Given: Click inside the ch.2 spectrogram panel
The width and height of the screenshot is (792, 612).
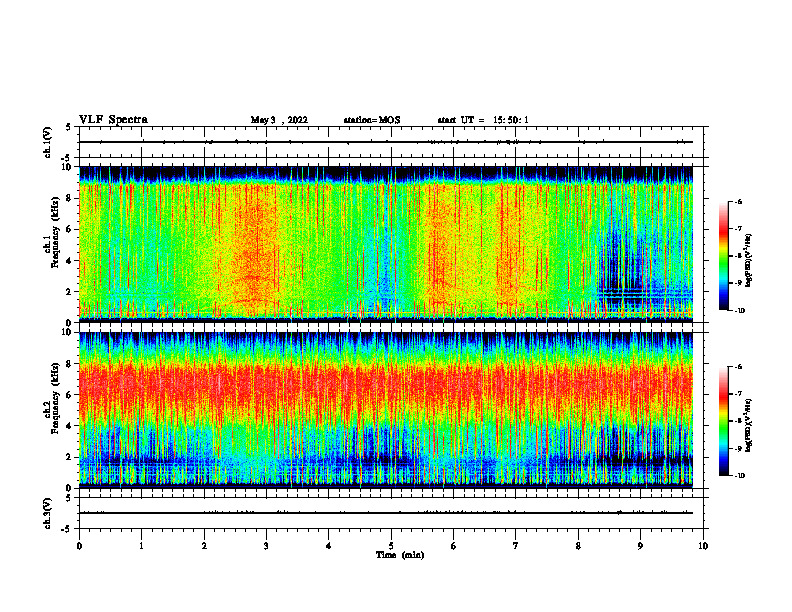Looking at the screenshot, I should (386, 410).
